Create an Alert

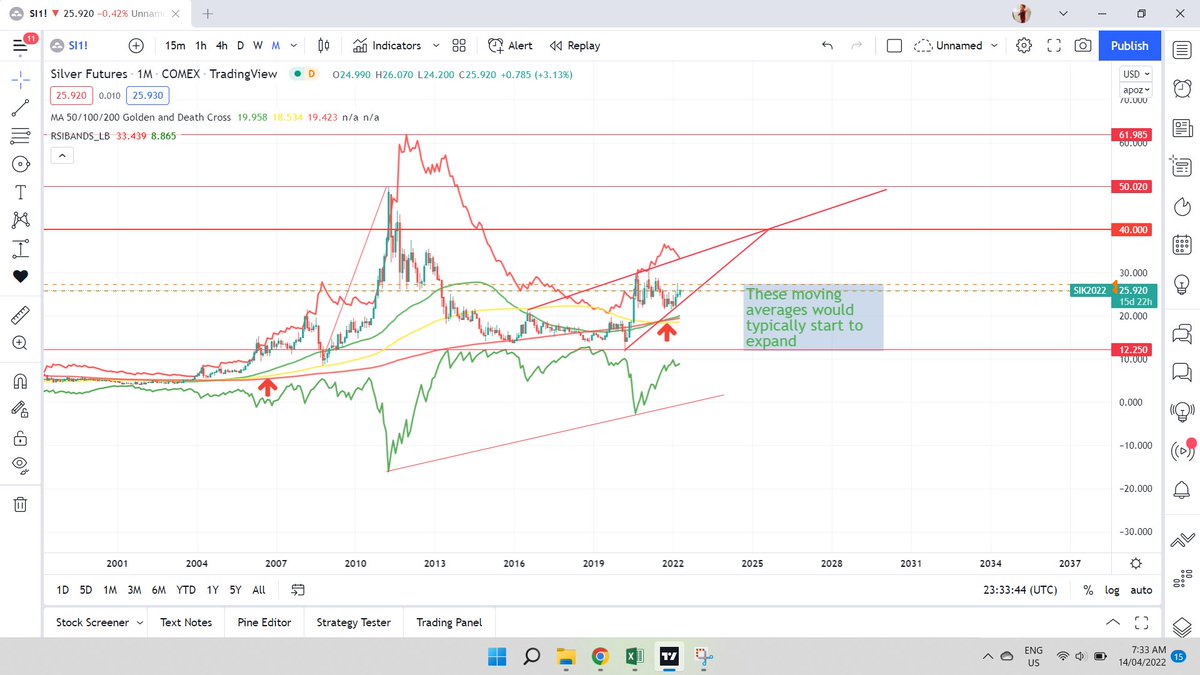(x=510, y=46)
